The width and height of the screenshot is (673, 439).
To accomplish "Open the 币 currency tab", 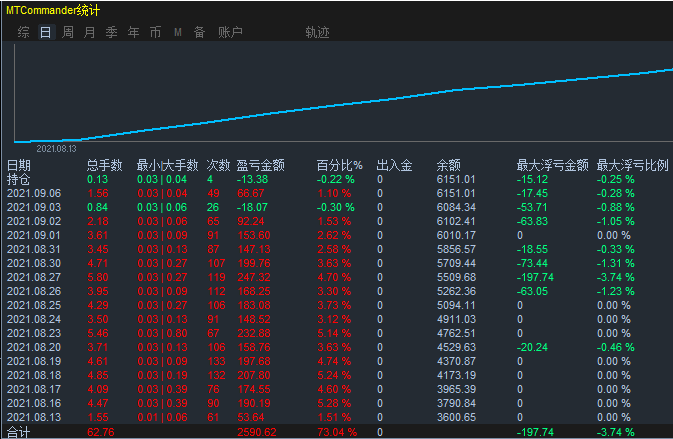I will 155,32.
